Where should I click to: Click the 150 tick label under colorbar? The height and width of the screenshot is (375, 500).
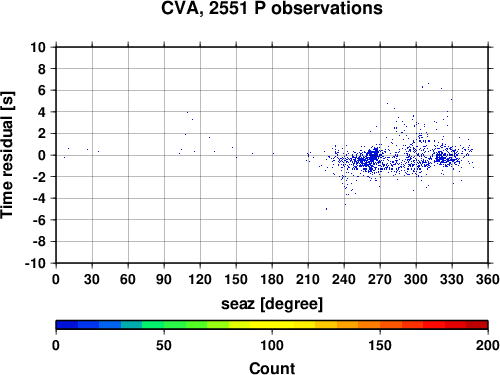pos(380,345)
